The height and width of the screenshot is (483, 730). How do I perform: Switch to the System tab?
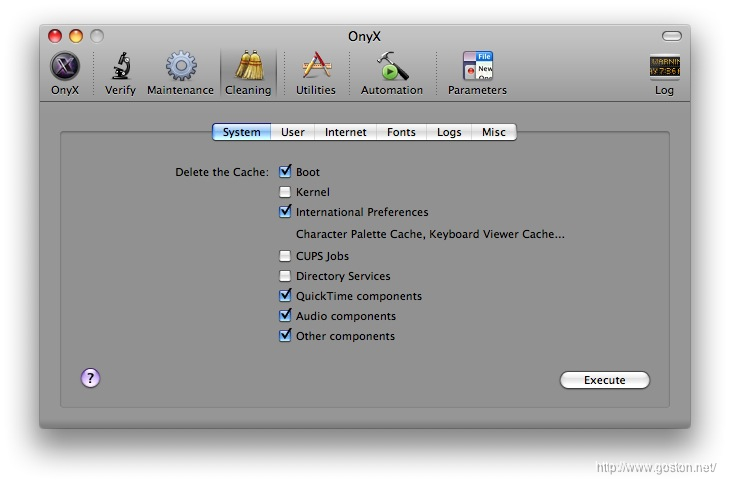pos(242,132)
